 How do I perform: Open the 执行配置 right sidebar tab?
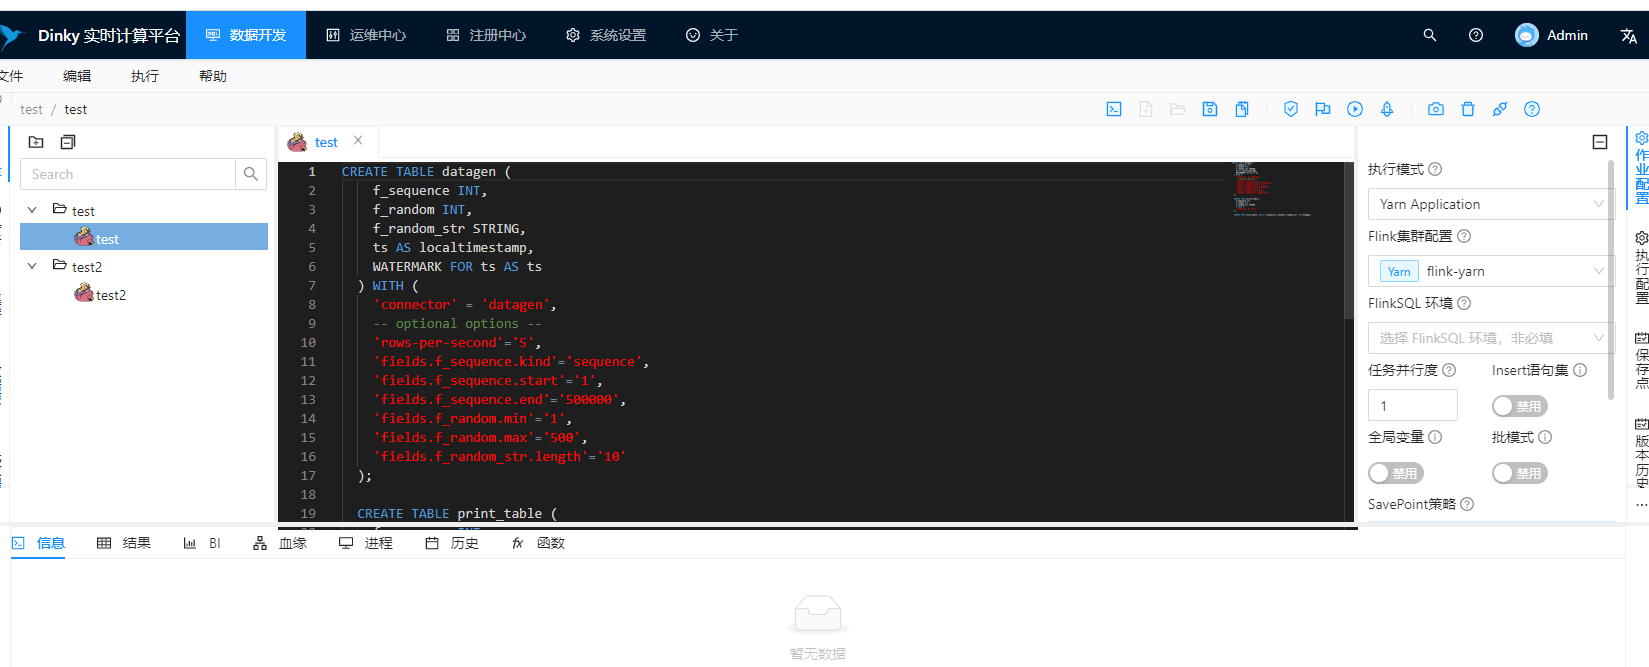[x=1641, y=268]
